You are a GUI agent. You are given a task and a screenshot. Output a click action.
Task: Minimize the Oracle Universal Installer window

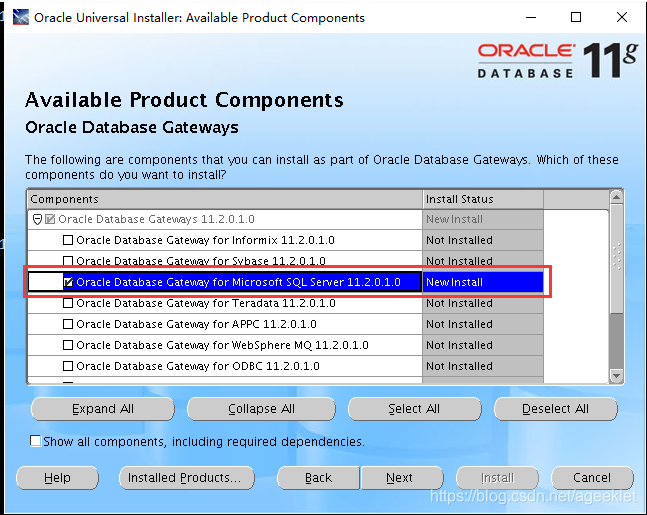tap(531, 17)
